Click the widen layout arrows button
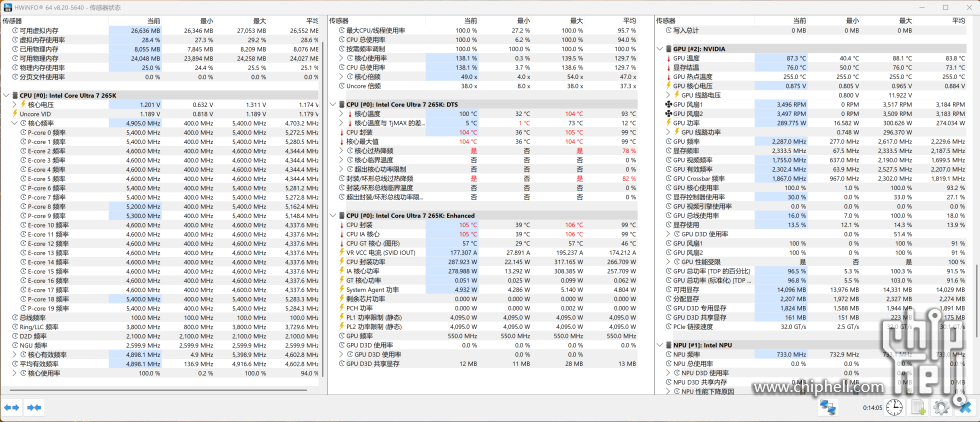The image size is (980, 422). 12,408
